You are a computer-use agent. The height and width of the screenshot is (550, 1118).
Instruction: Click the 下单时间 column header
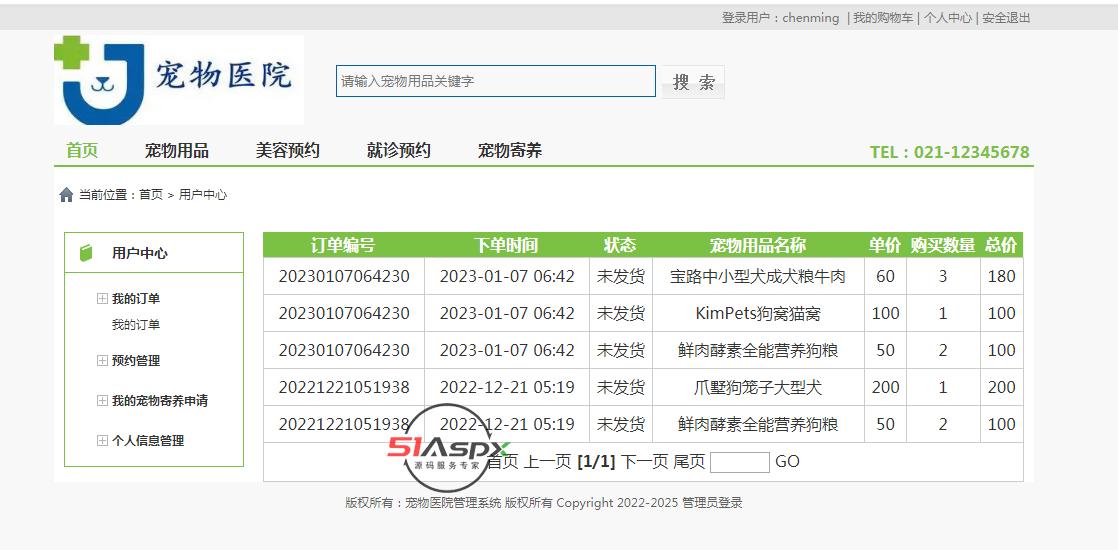pyautogui.click(x=506, y=245)
